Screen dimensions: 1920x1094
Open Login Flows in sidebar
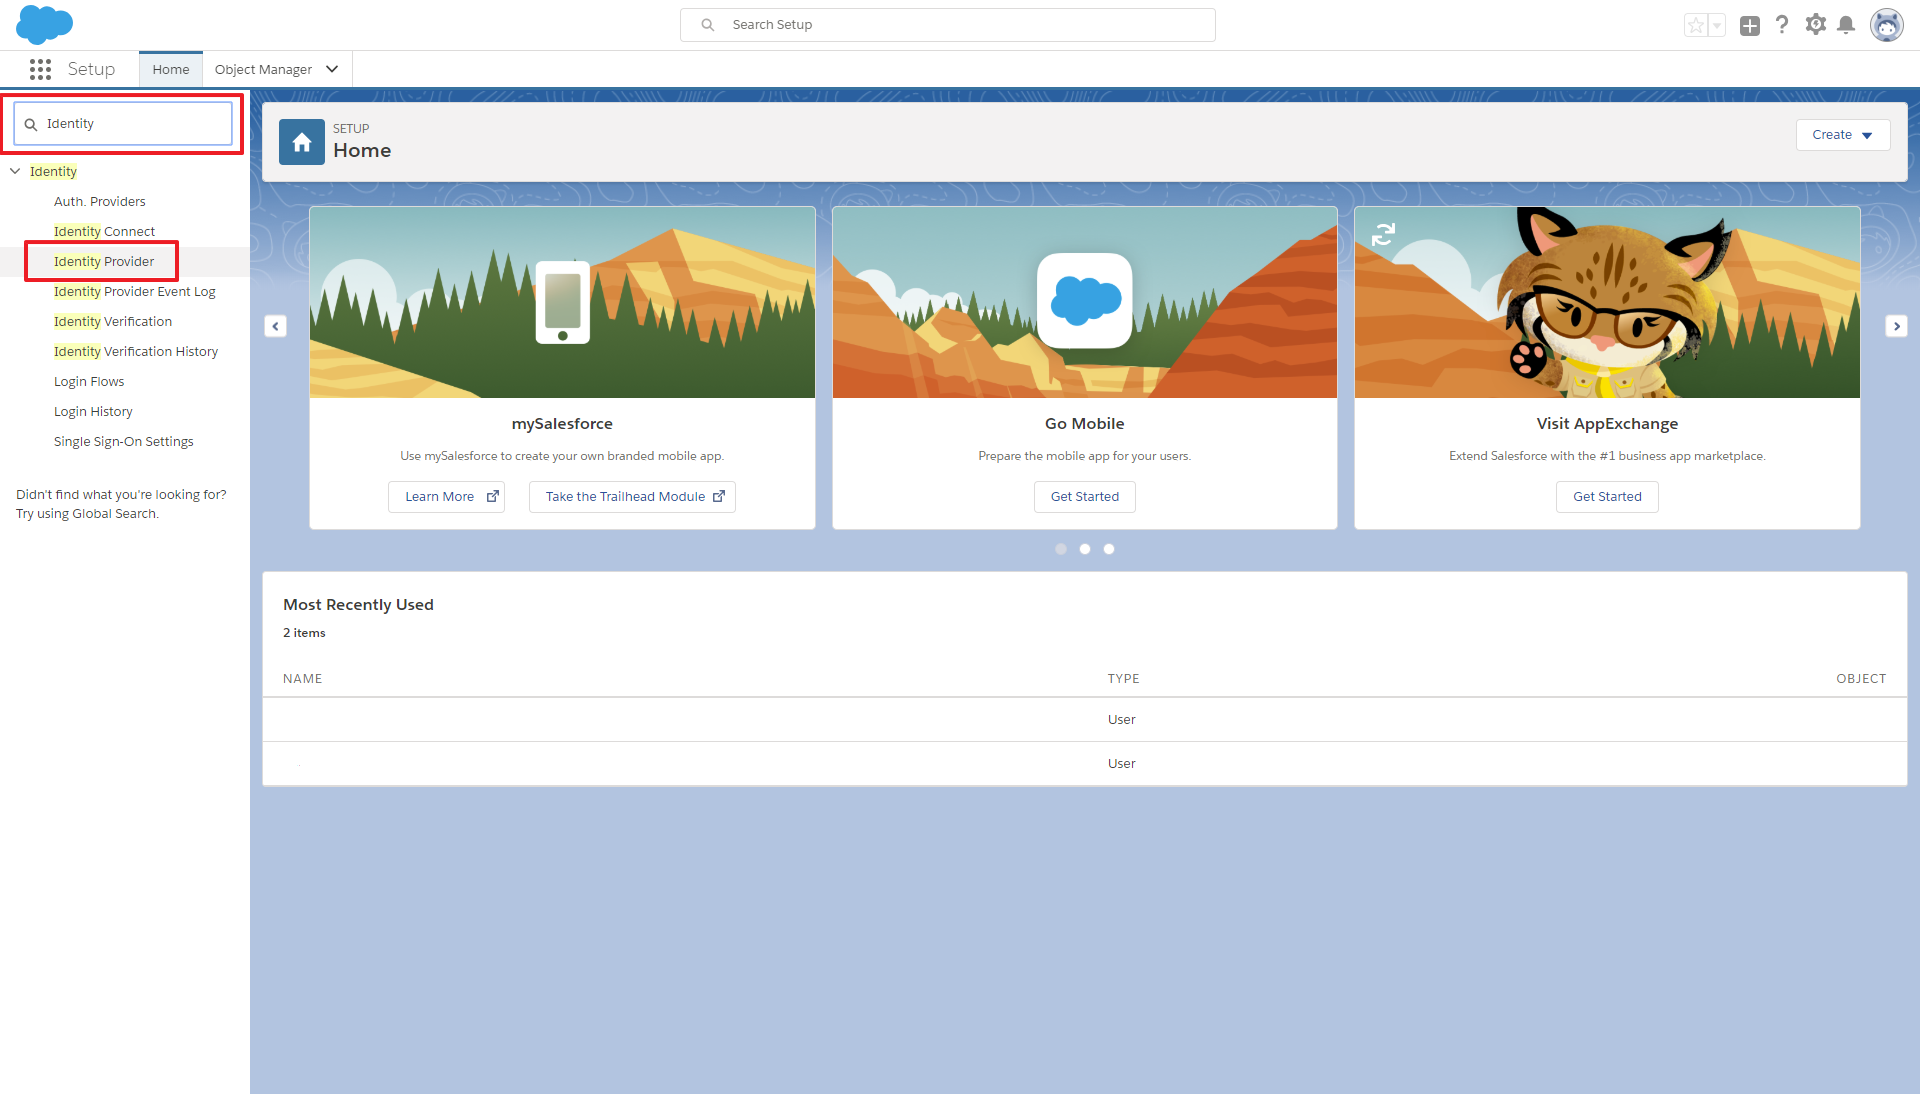tap(89, 381)
